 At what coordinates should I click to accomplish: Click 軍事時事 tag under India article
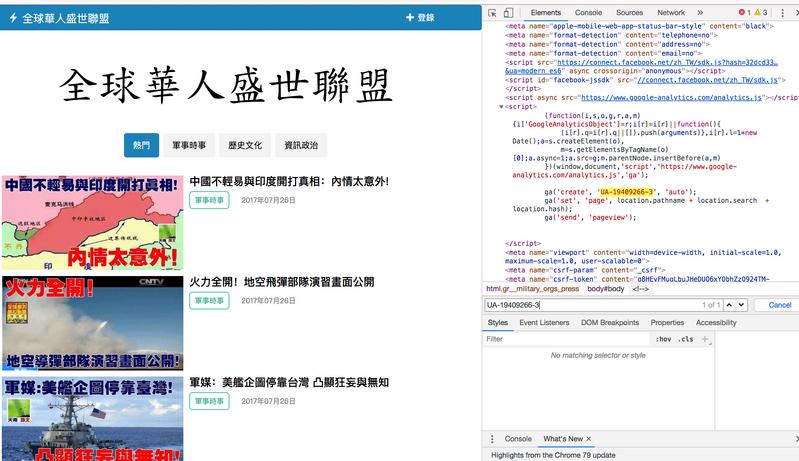(209, 201)
